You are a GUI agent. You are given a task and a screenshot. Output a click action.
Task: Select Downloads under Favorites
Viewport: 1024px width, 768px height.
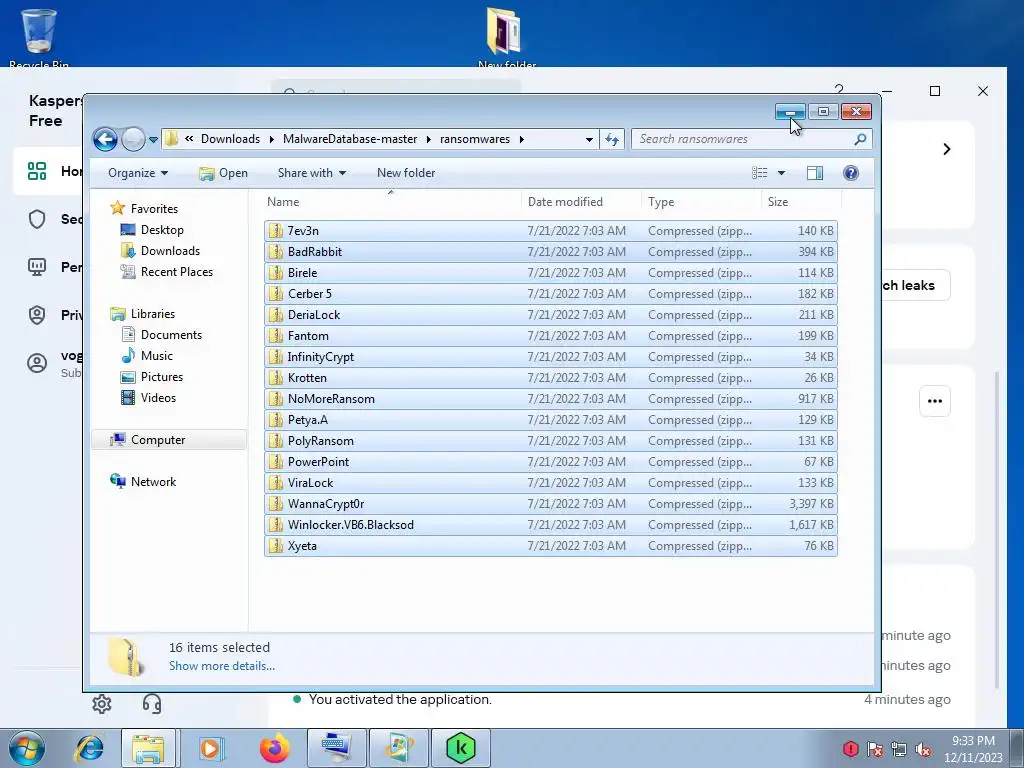[x=170, y=251]
